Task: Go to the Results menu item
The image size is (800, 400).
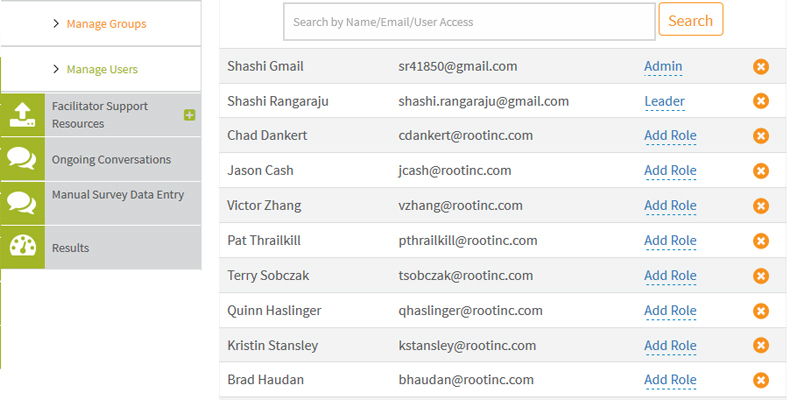Action: (71, 247)
